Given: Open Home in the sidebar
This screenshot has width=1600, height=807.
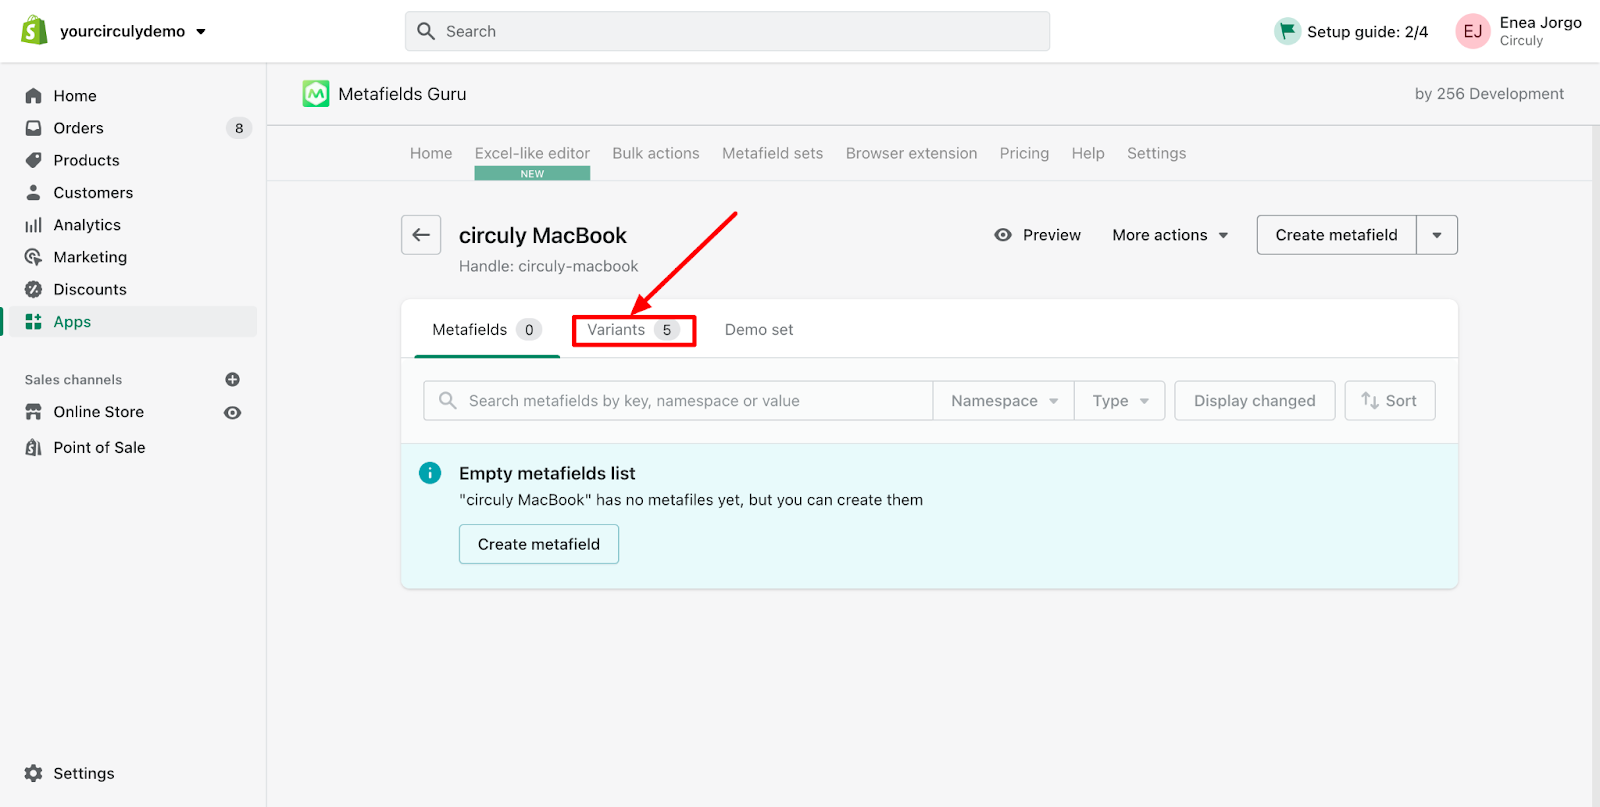Looking at the screenshot, I should [x=75, y=96].
